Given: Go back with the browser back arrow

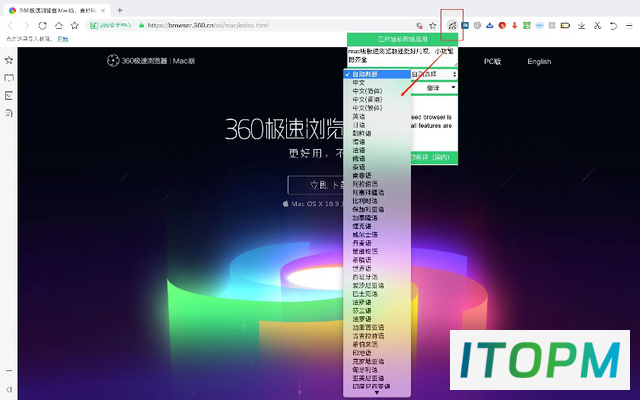Looking at the screenshot, I should pyautogui.click(x=11, y=25).
